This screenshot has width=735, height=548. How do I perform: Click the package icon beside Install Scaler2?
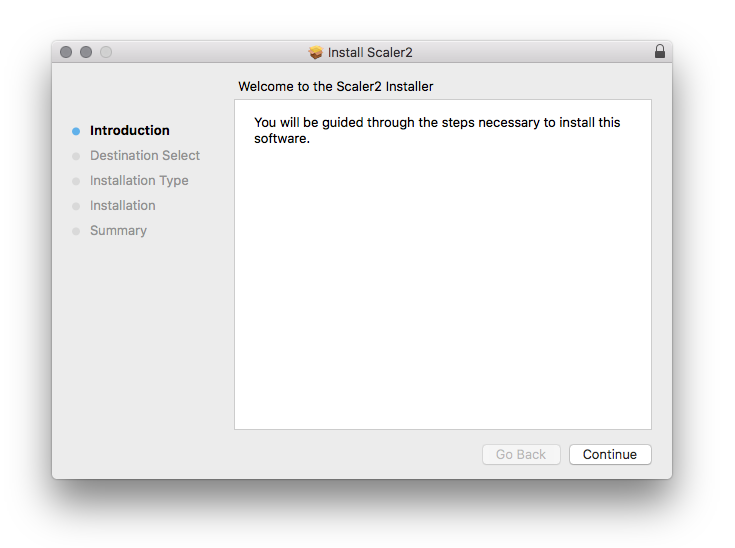click(316, 52)
